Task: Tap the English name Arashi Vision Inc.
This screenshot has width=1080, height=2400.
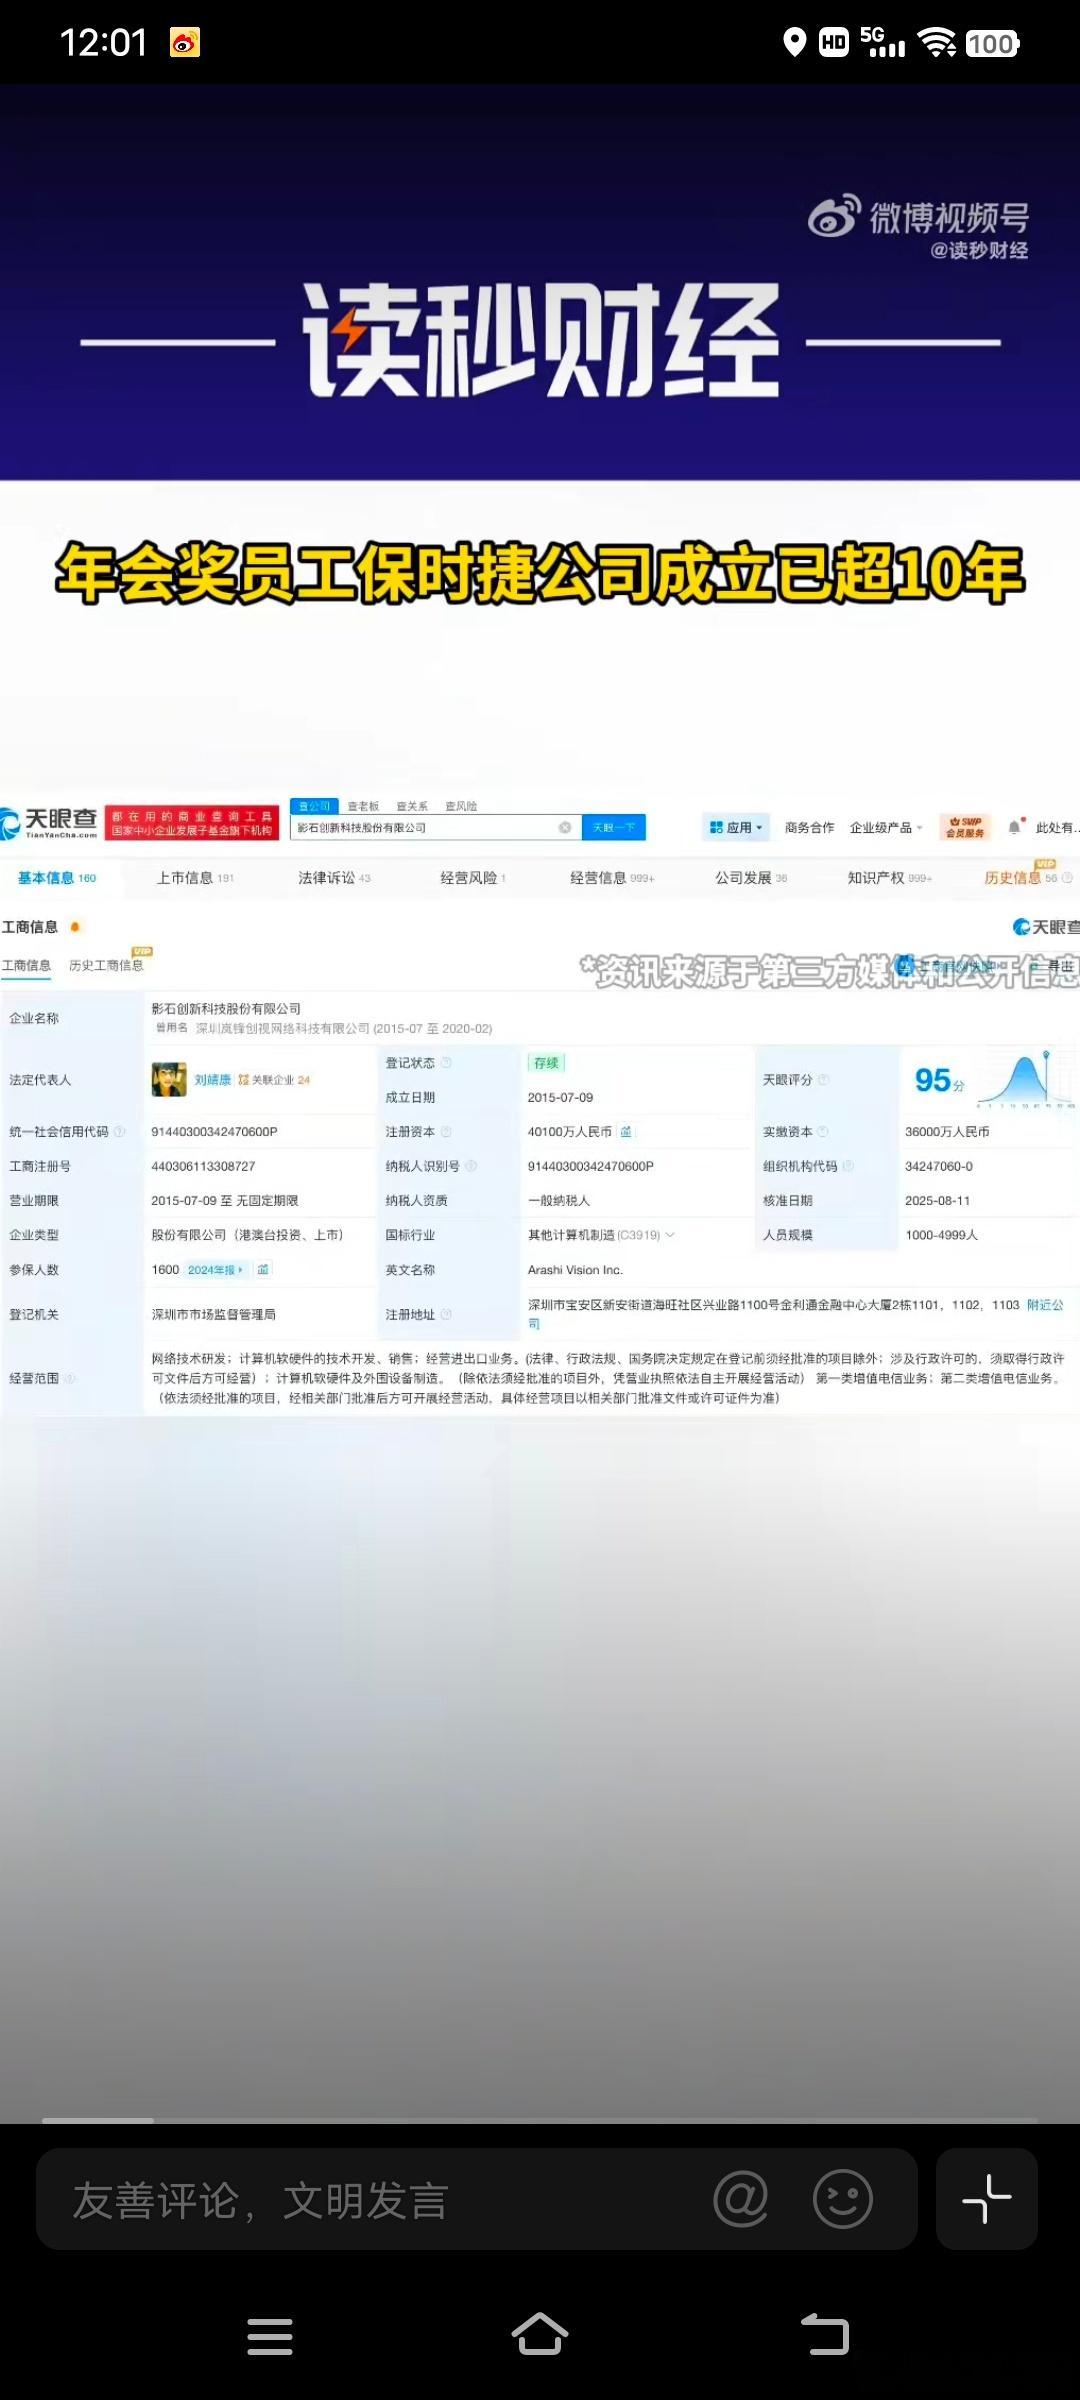Action: point(575,1270)
